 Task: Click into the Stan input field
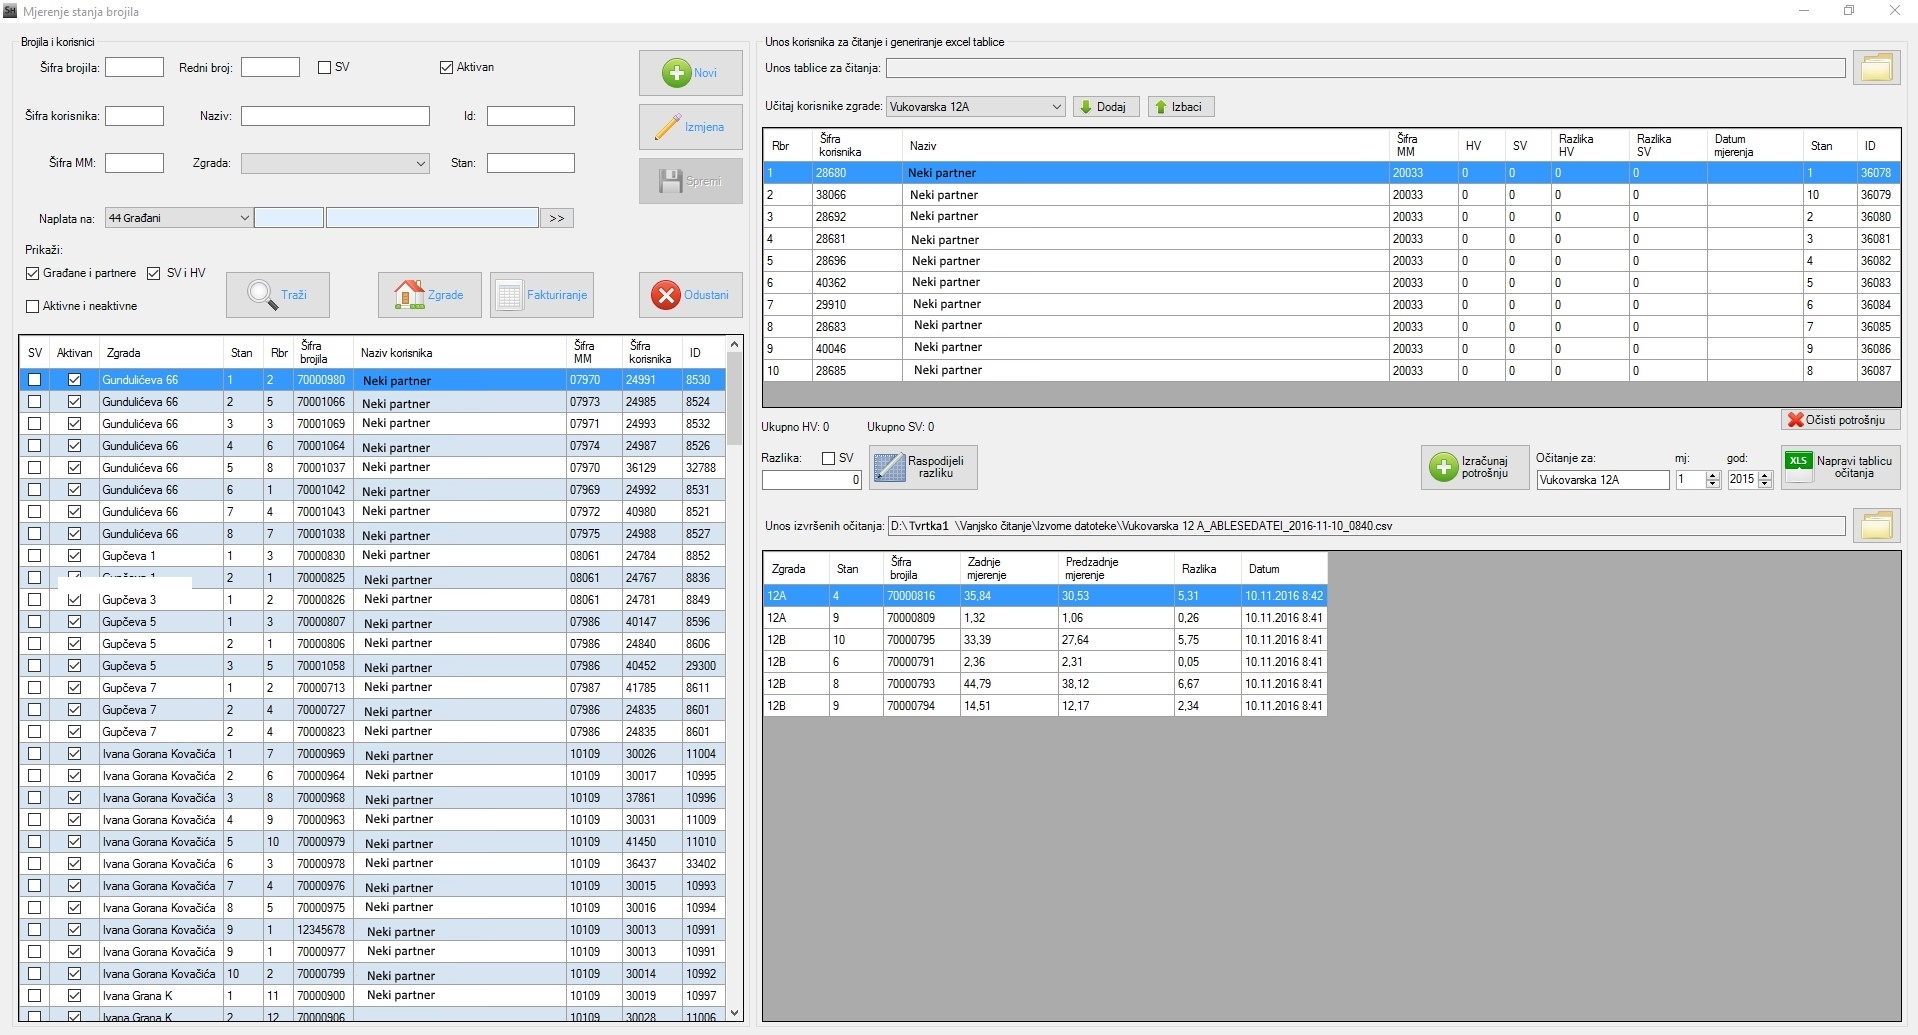coord(531,163)
